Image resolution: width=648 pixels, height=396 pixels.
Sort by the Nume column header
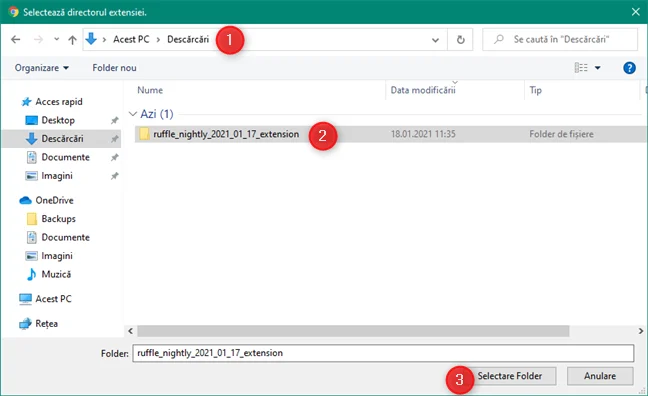150,90
